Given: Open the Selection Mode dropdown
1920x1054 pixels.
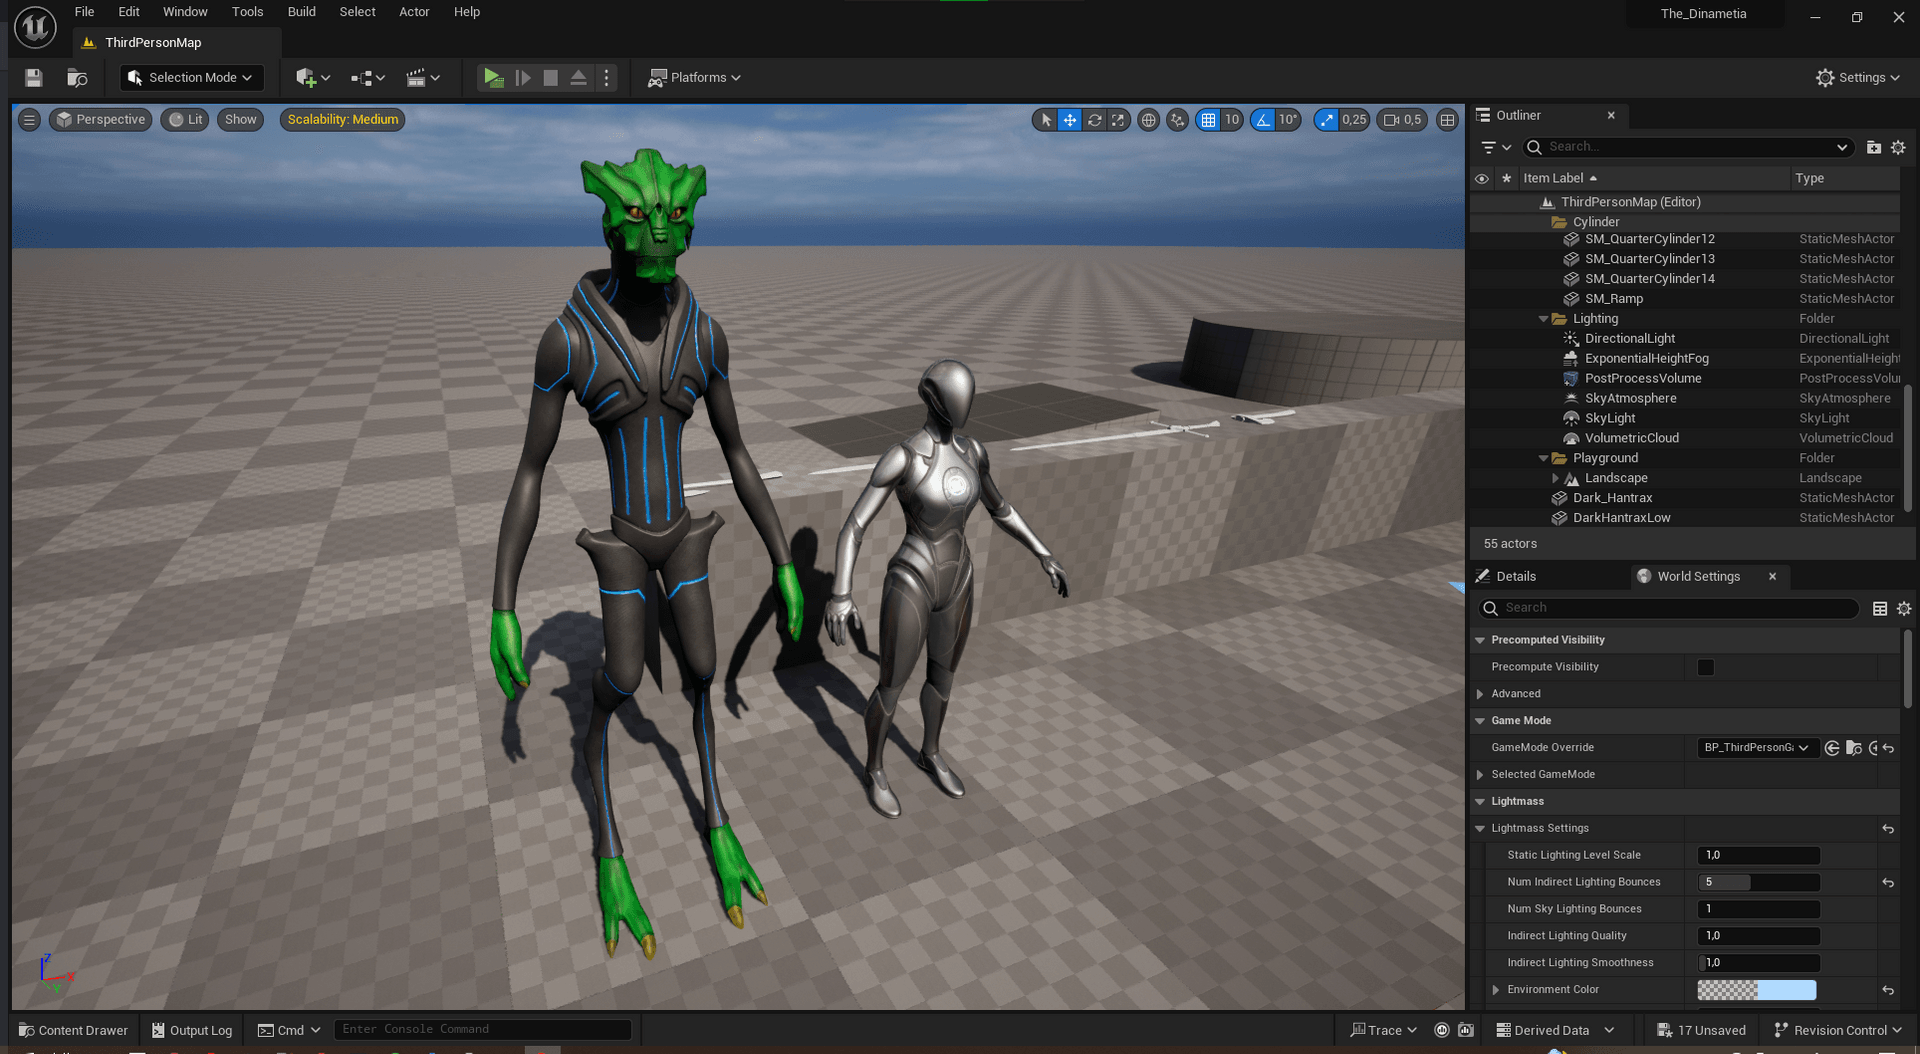Looking at the screenshot, I should coord(191,77).
